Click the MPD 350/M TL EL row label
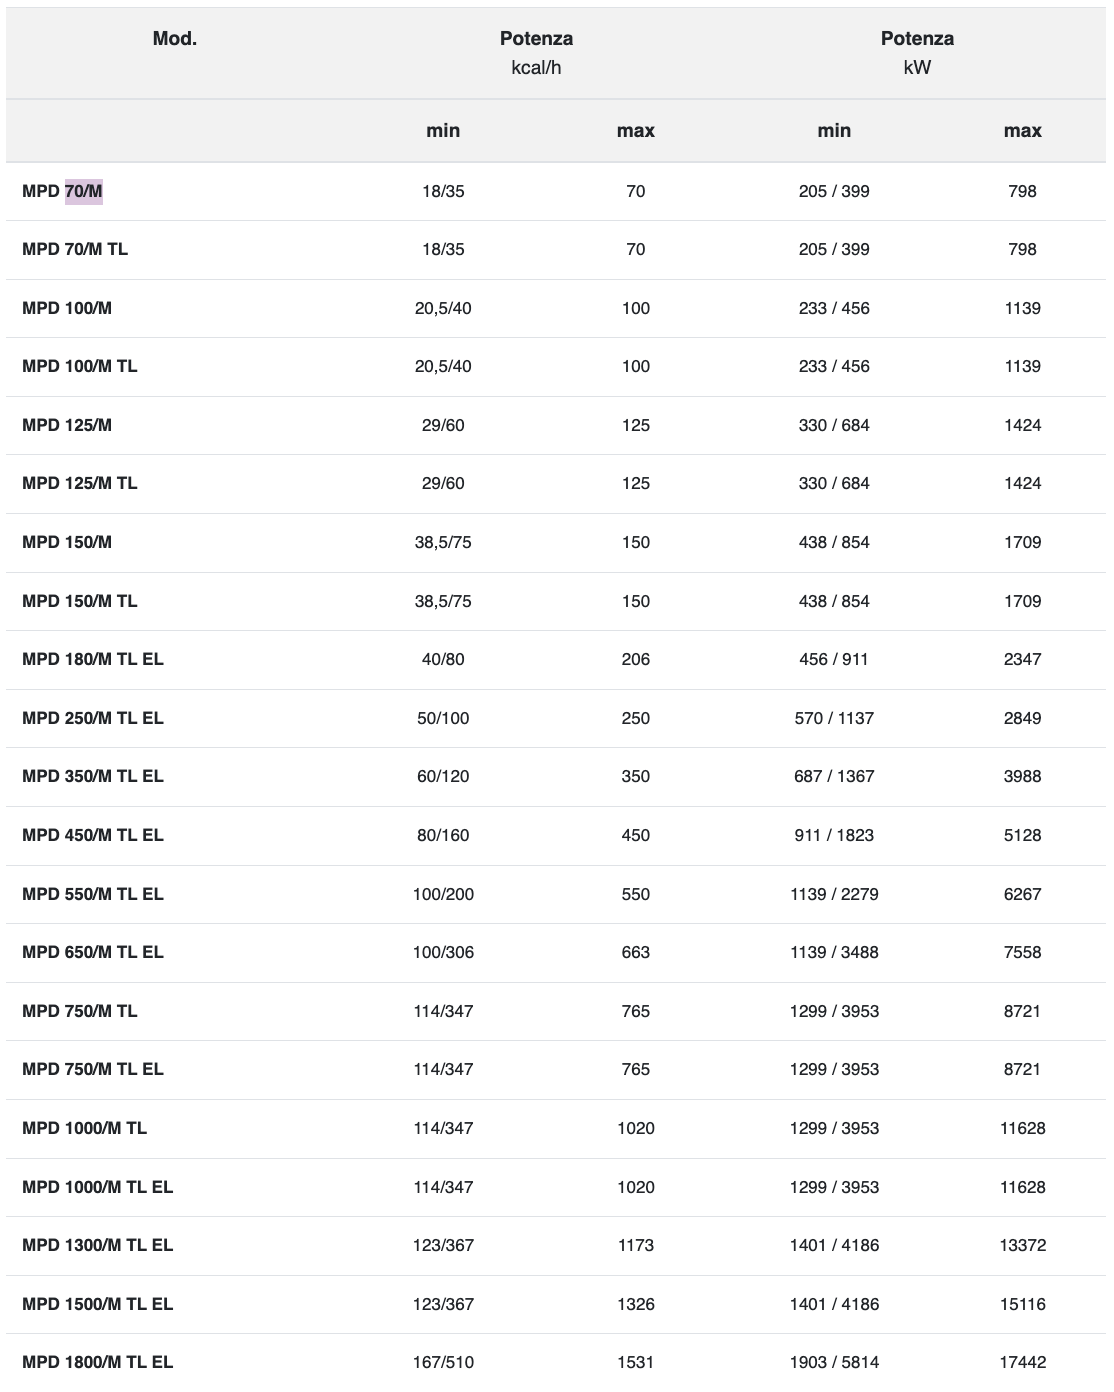1114x1392 pixels. click(93, 776)
